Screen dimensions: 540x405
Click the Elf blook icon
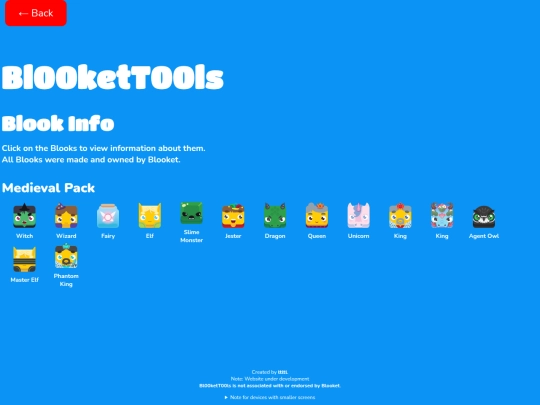(149, 216)
